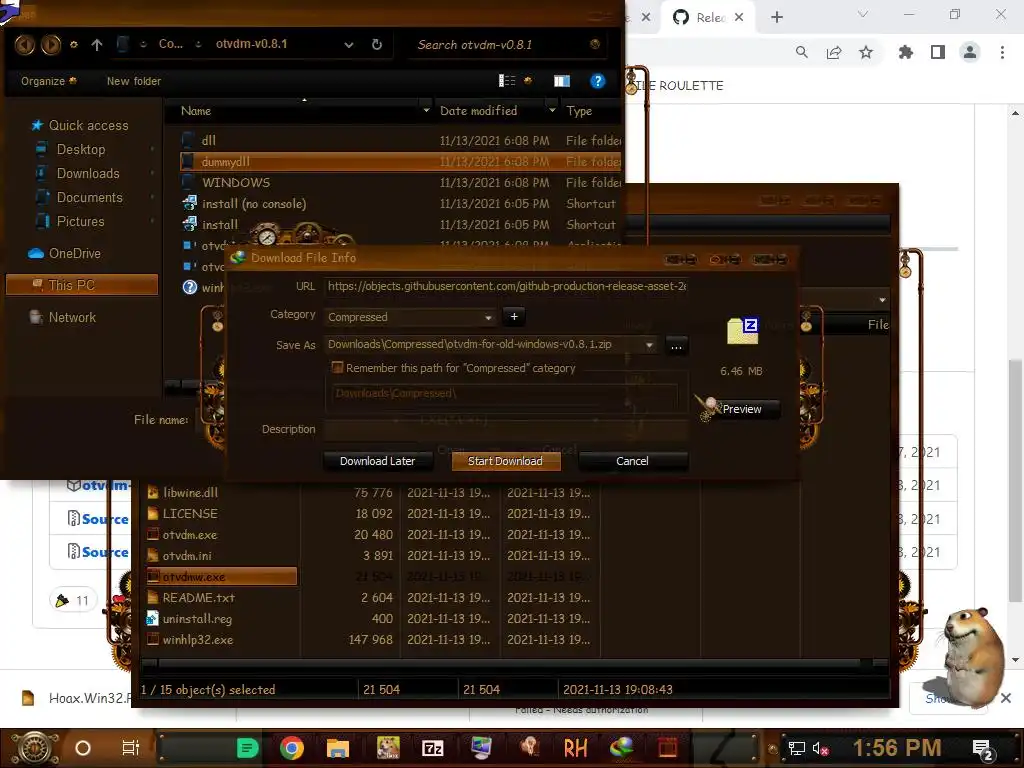Image resolution: width=1024 pixels, height=768 pixels.
Task: Click New folder in explorer toolbar
Action: pos(134,81)
